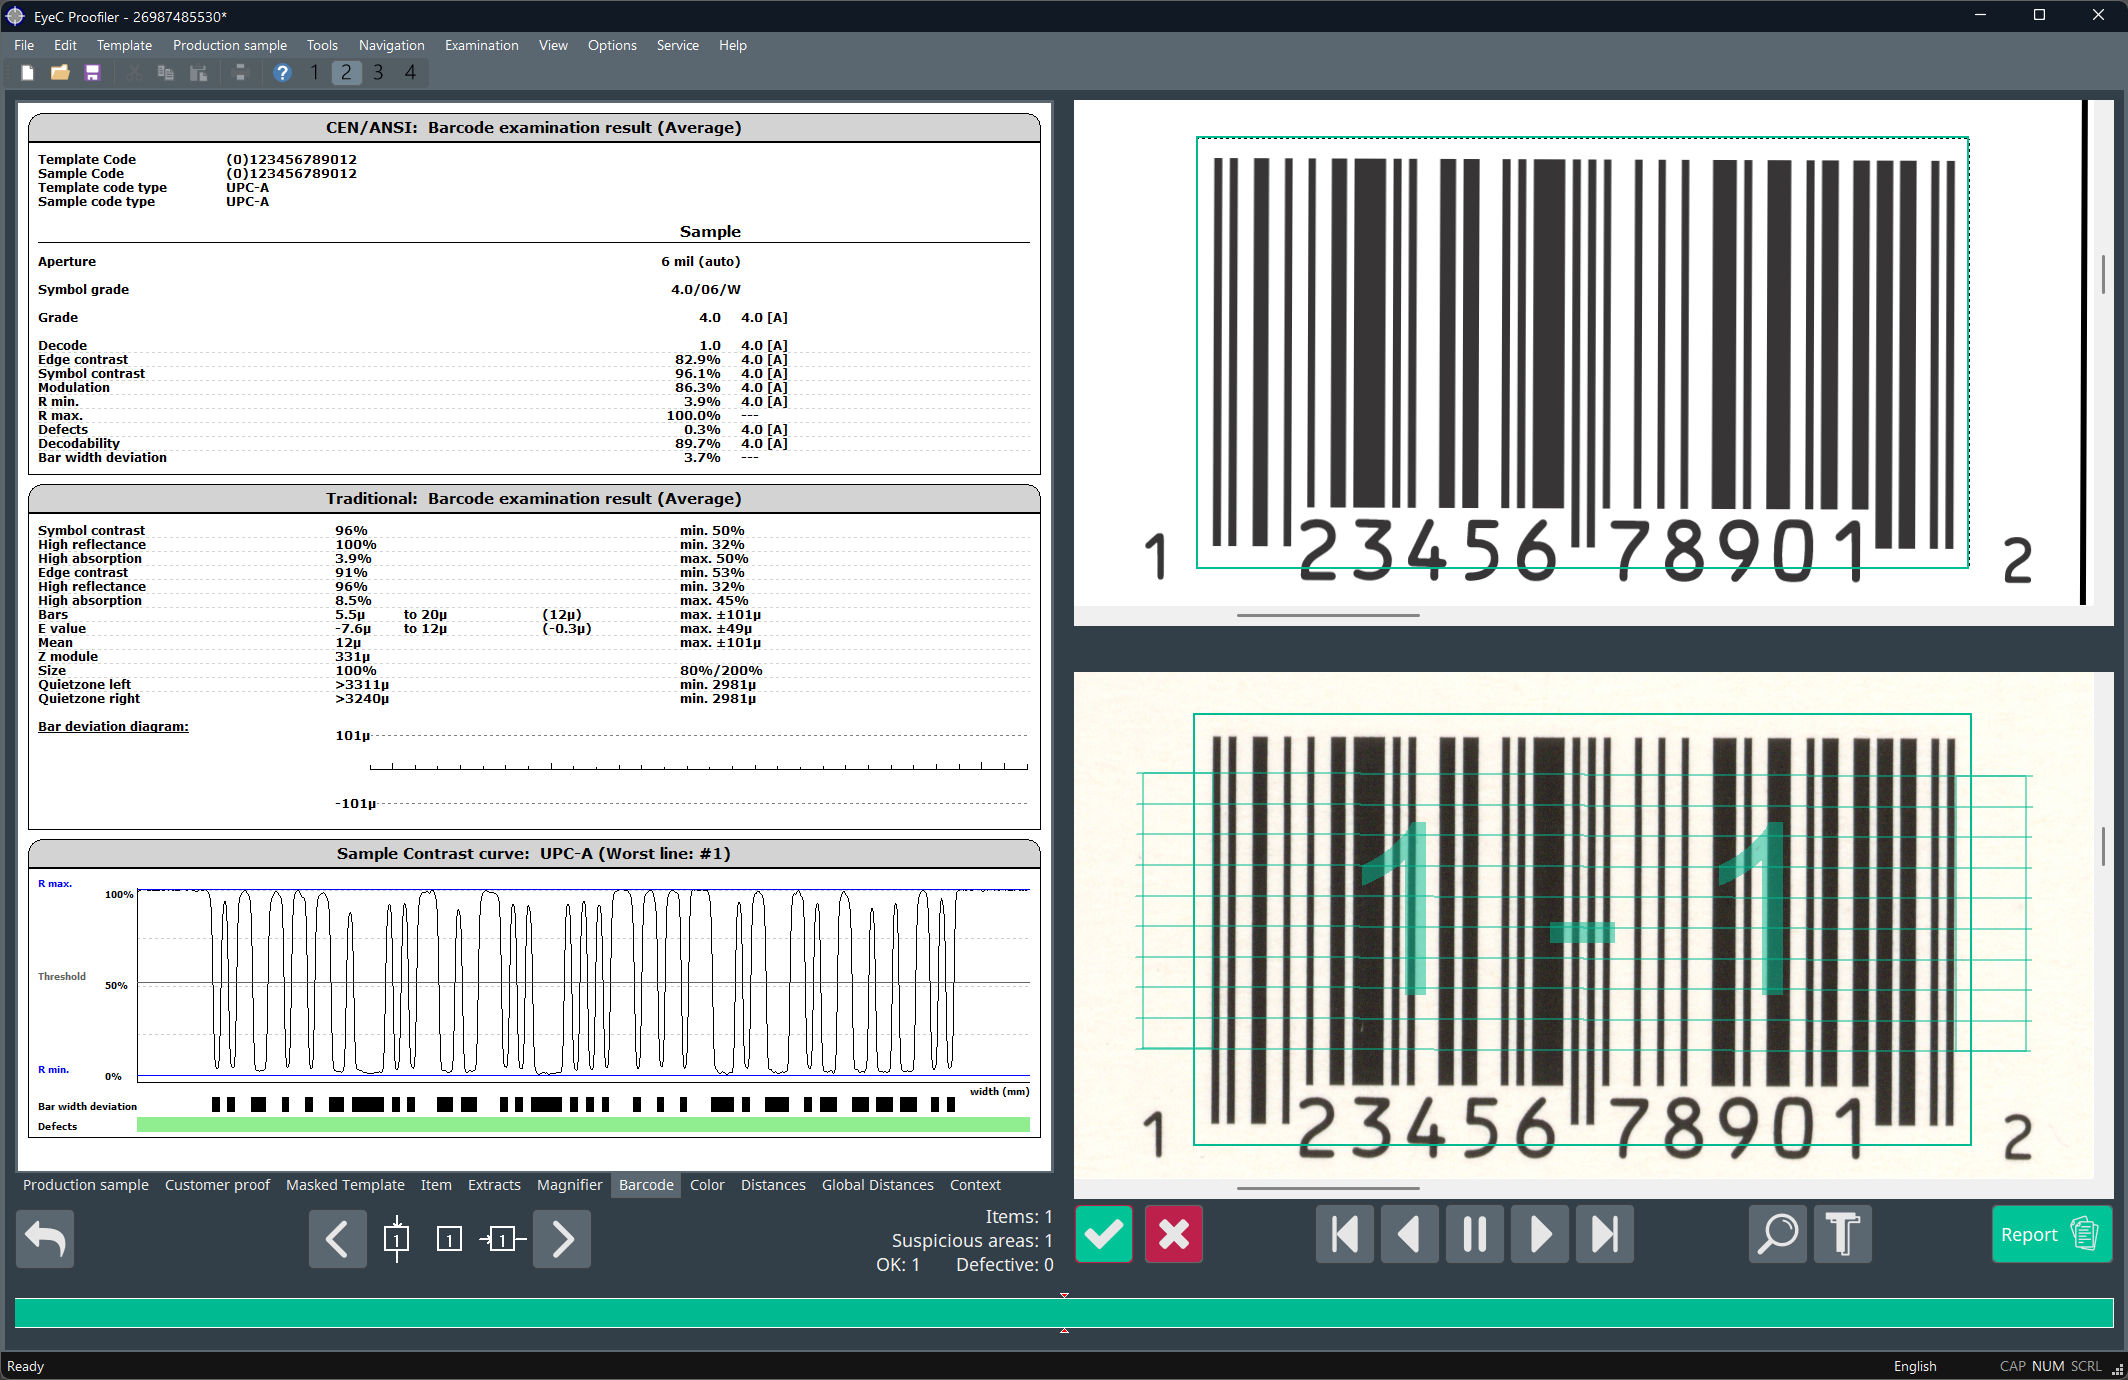Switch to the Global Distances tab
This screenshot has height=1380, width=2128.
coord(878,1185)
